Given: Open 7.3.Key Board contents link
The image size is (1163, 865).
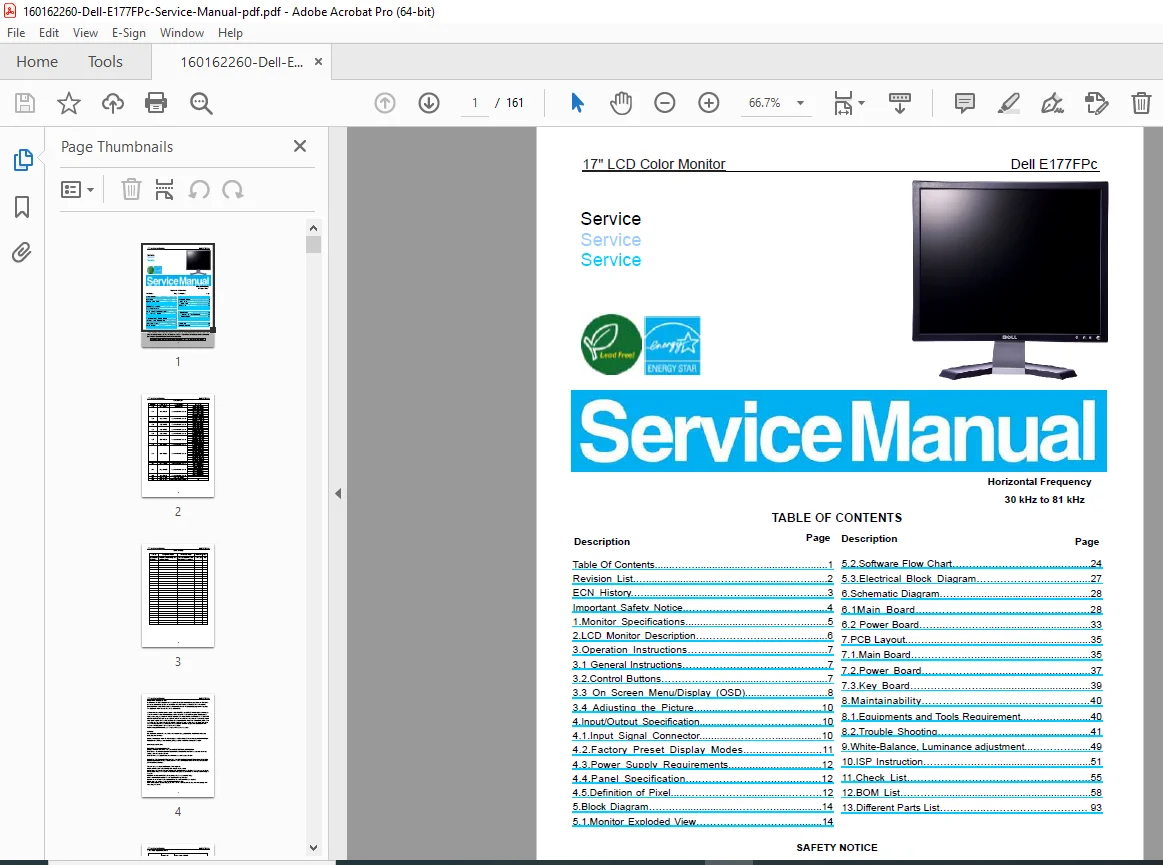Looking at the screenshot, I should [x=972, y=685].
